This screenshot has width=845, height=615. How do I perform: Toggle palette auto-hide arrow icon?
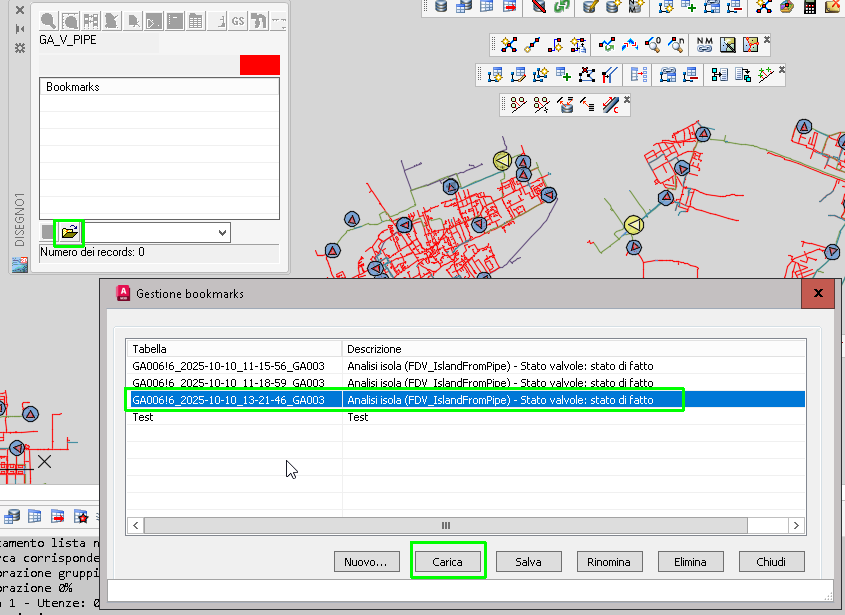click(x=20, y=29)
